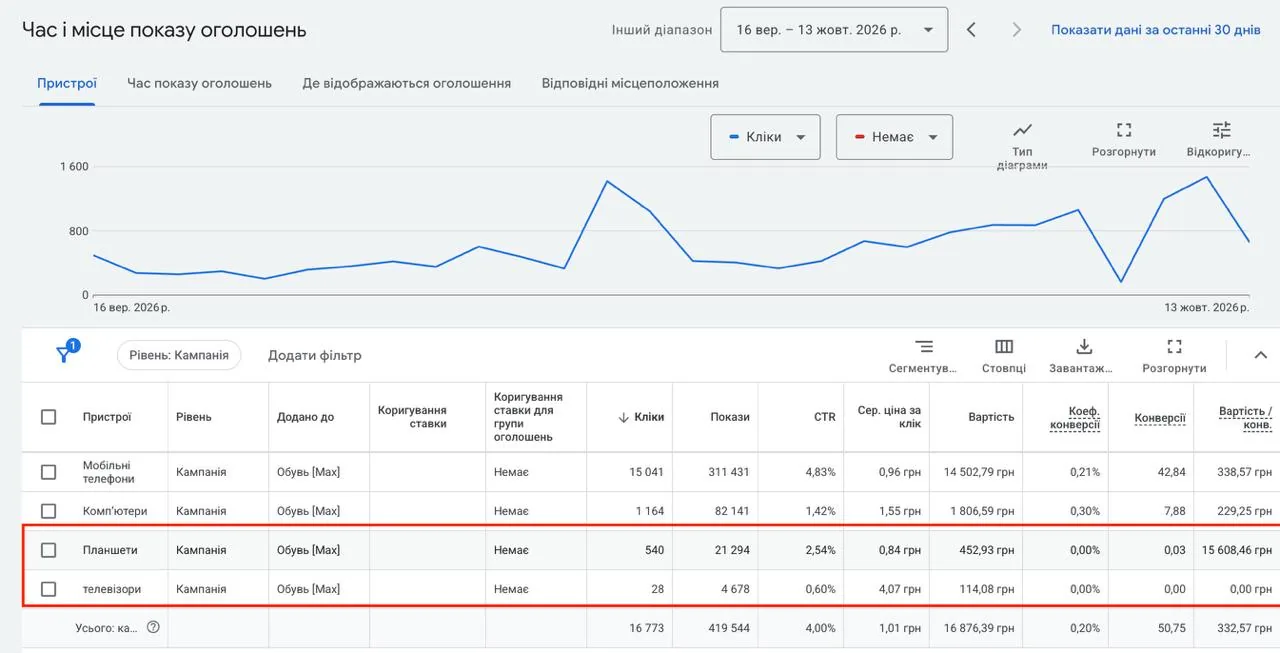Sort by the Кліки column arrow

pos(624,417)
